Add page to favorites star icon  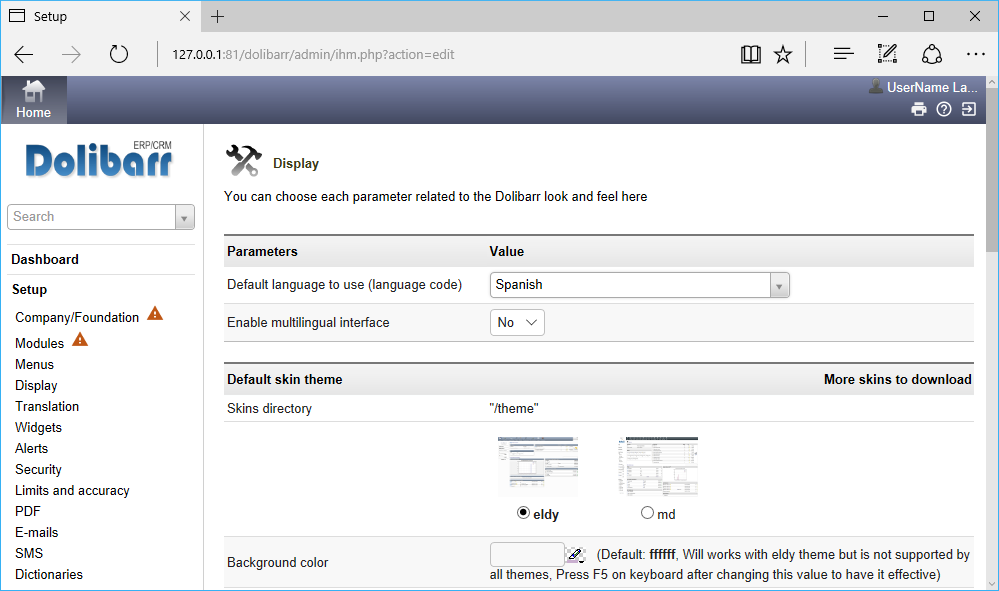click(783, 54)
